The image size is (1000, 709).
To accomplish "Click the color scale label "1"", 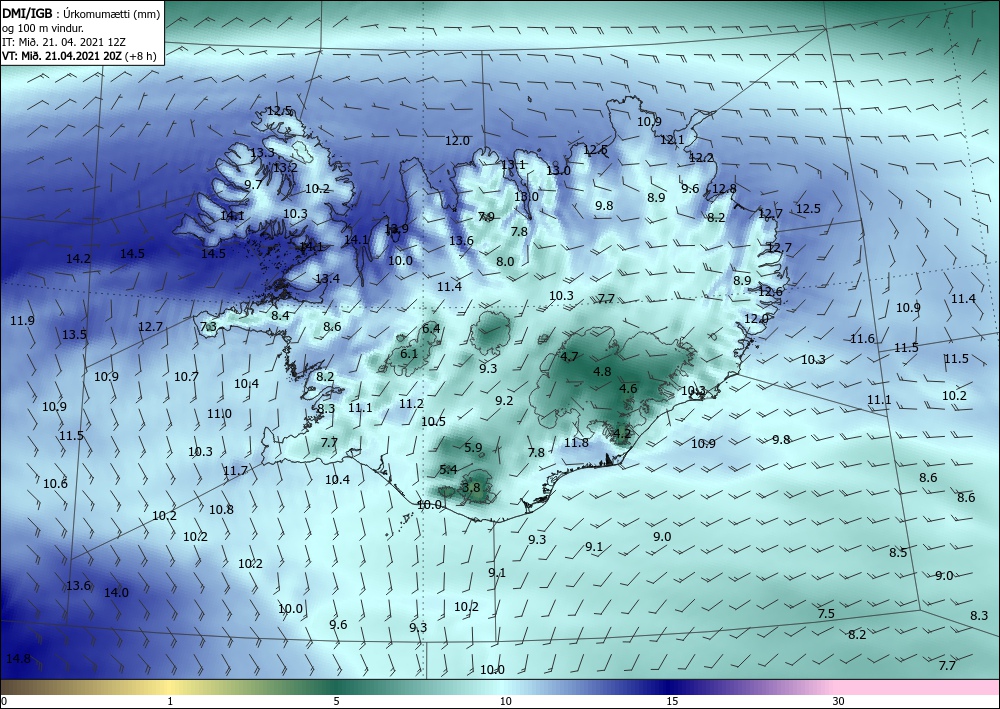I will coord(170,702).
